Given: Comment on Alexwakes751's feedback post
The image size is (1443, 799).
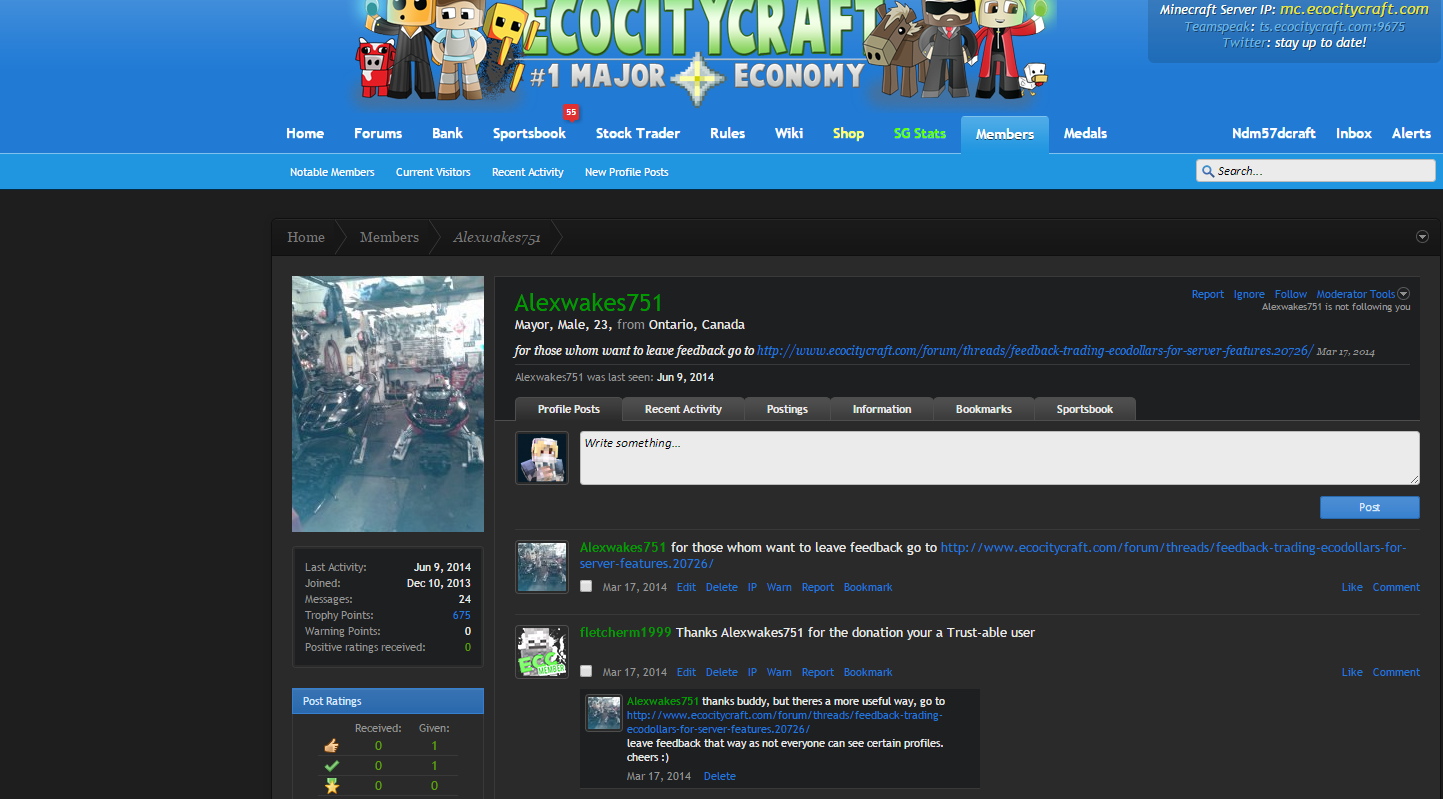Looking at the screenshot, I should point(1396,587).
